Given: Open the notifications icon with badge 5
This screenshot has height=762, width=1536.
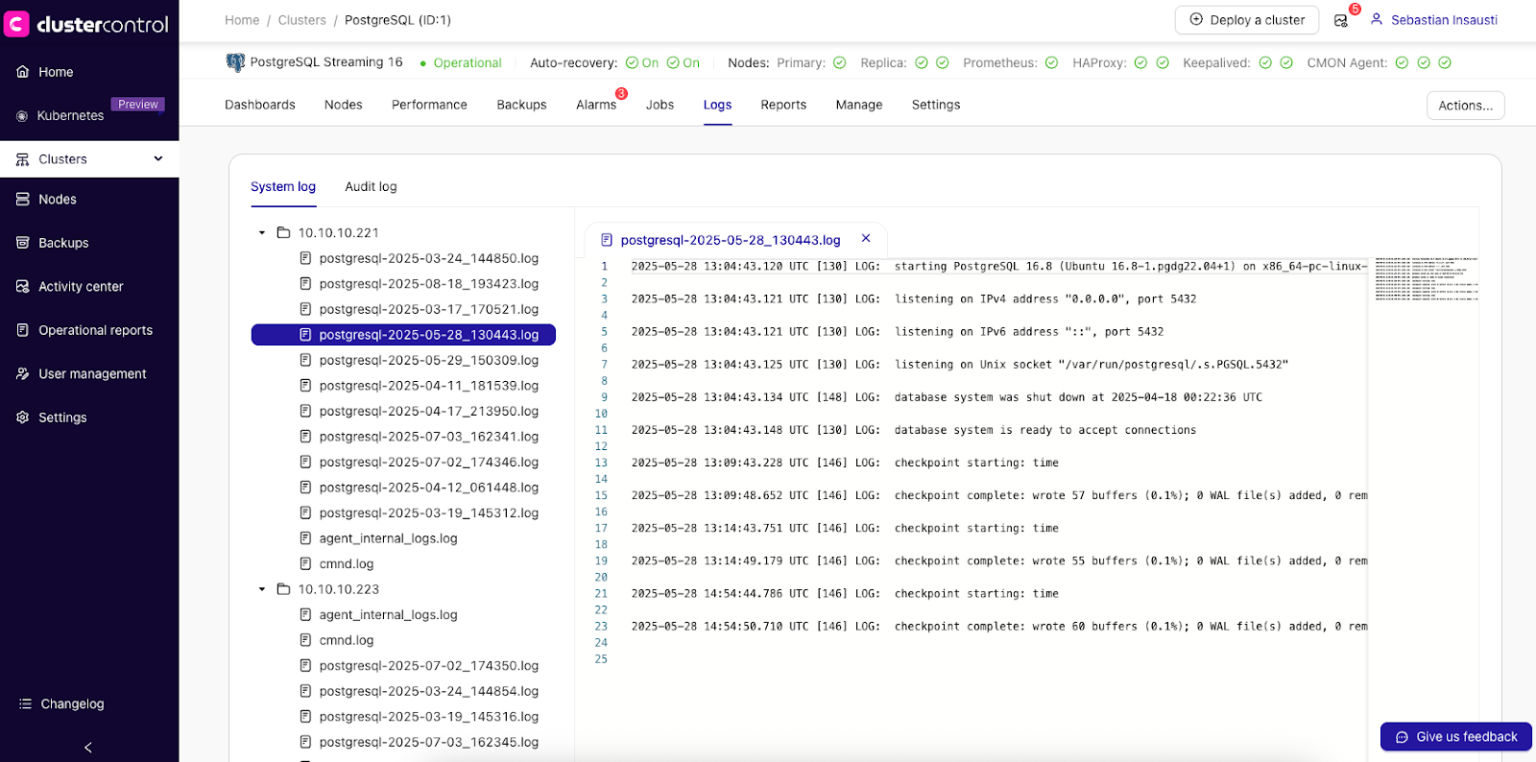Looking at the screenshot, I should 1342,22.
